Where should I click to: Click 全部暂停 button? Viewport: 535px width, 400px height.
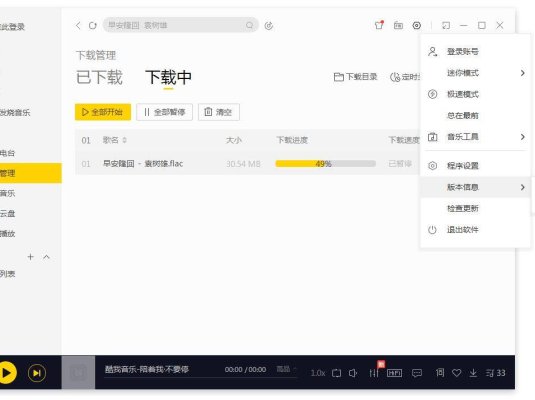(x=164, y=112)
